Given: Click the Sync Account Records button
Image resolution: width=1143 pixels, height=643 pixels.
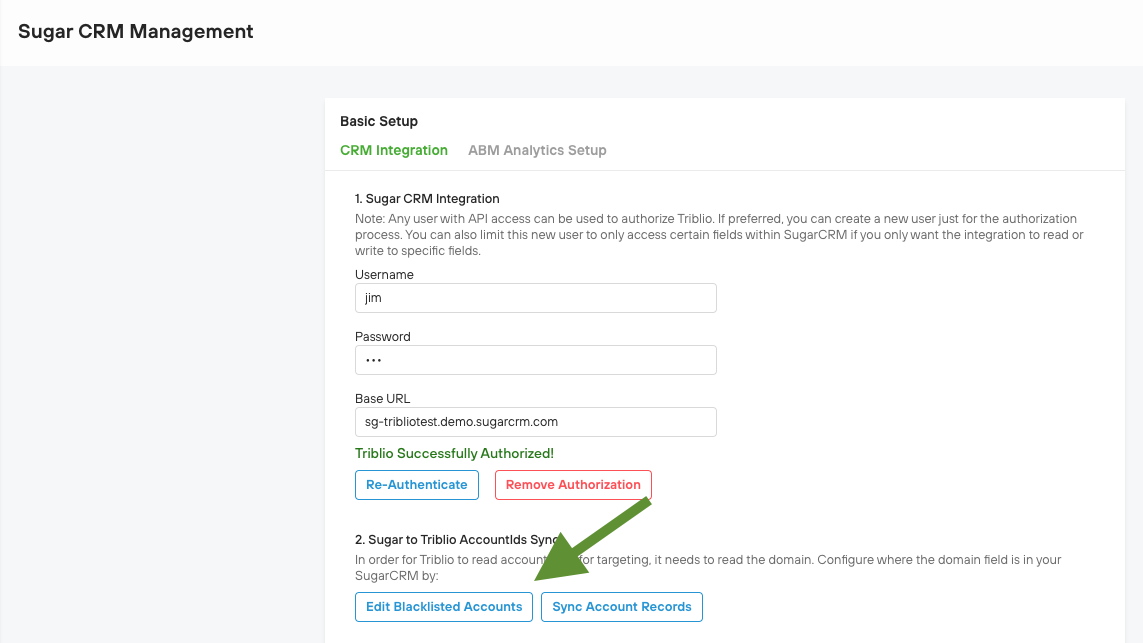Looking at the screenshot, I should pyautogui.click(x=622, y=607).
